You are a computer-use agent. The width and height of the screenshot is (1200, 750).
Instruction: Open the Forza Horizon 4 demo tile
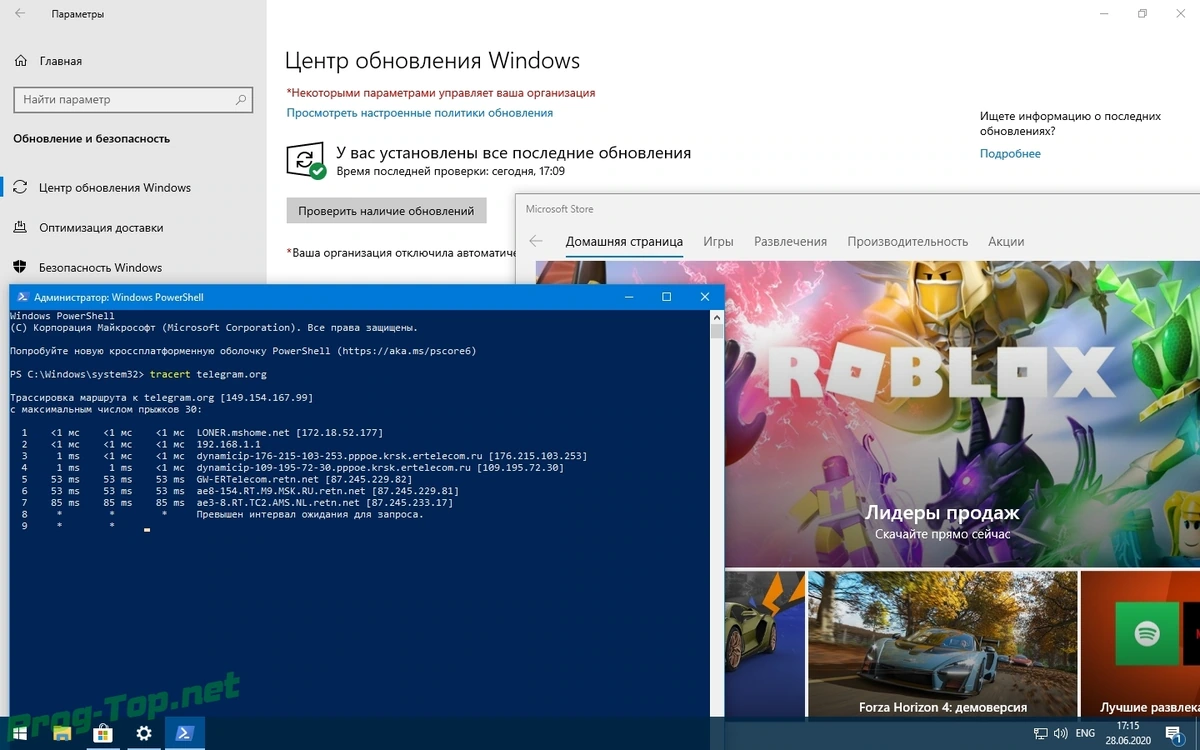[x=942, y=646]
